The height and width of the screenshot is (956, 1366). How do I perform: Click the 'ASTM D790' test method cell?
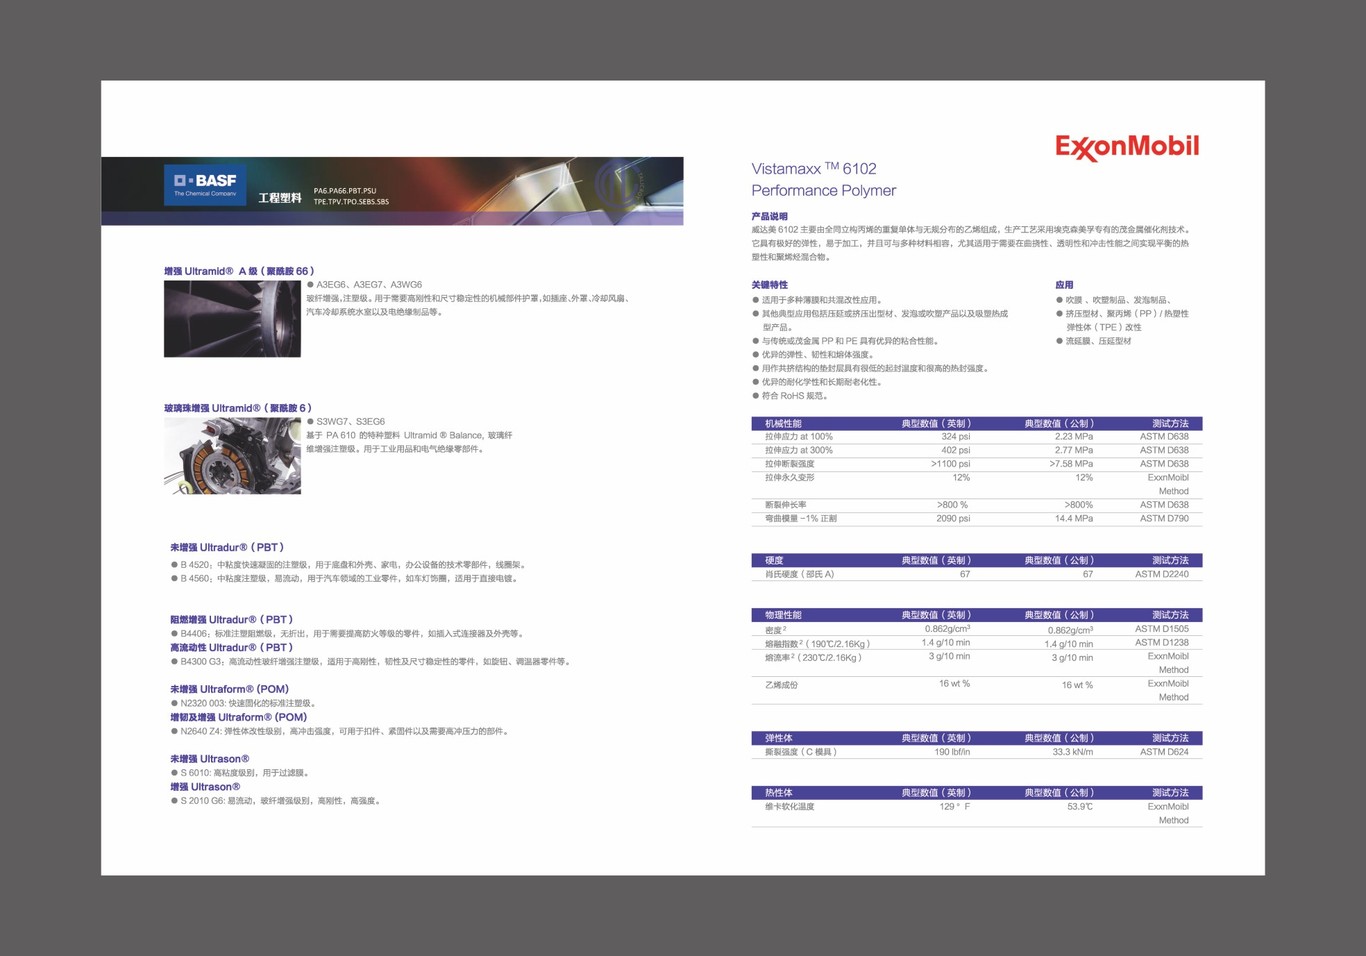pyautogui.click(x=1164, y=520)
